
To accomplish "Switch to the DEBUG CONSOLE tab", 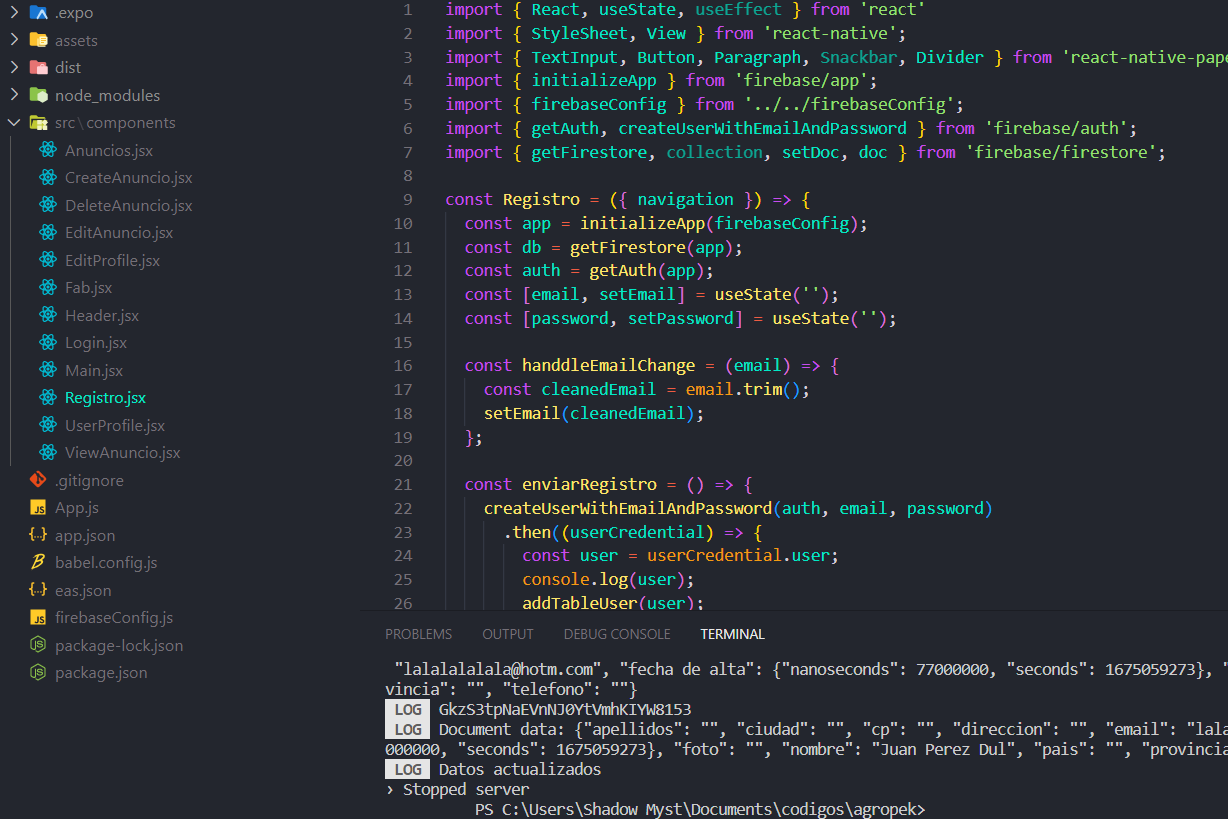I will pyautogui.click(x=617, y=634).
